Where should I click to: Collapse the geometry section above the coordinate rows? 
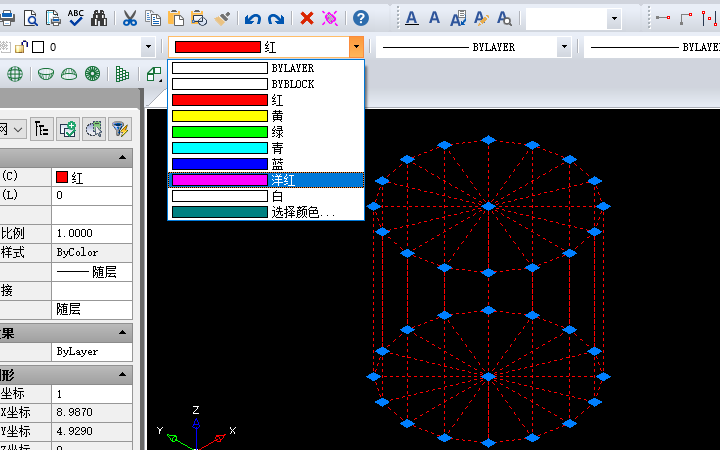pos(122,374)
